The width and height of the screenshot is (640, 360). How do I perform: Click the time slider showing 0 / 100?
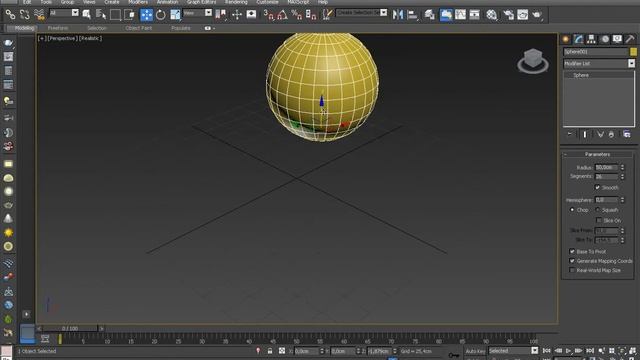(70, 328)
